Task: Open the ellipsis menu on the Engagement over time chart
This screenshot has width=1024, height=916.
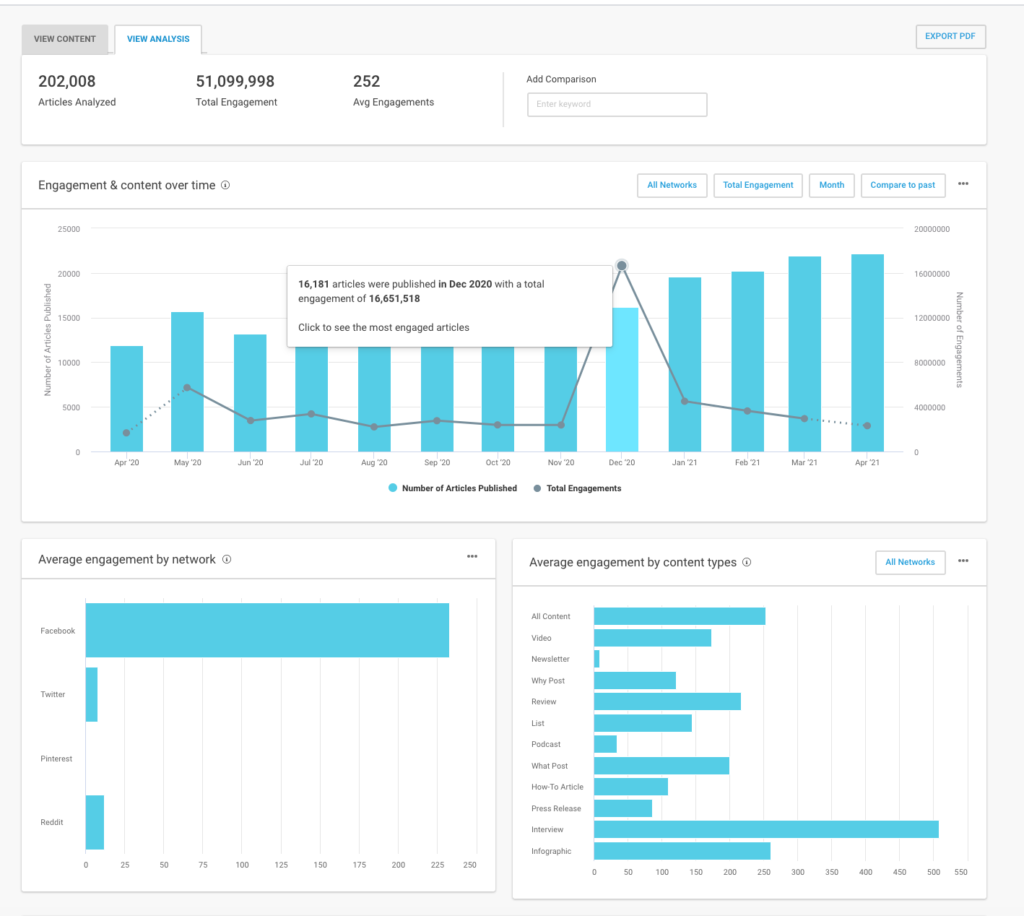Action: [x=963, y=184]
